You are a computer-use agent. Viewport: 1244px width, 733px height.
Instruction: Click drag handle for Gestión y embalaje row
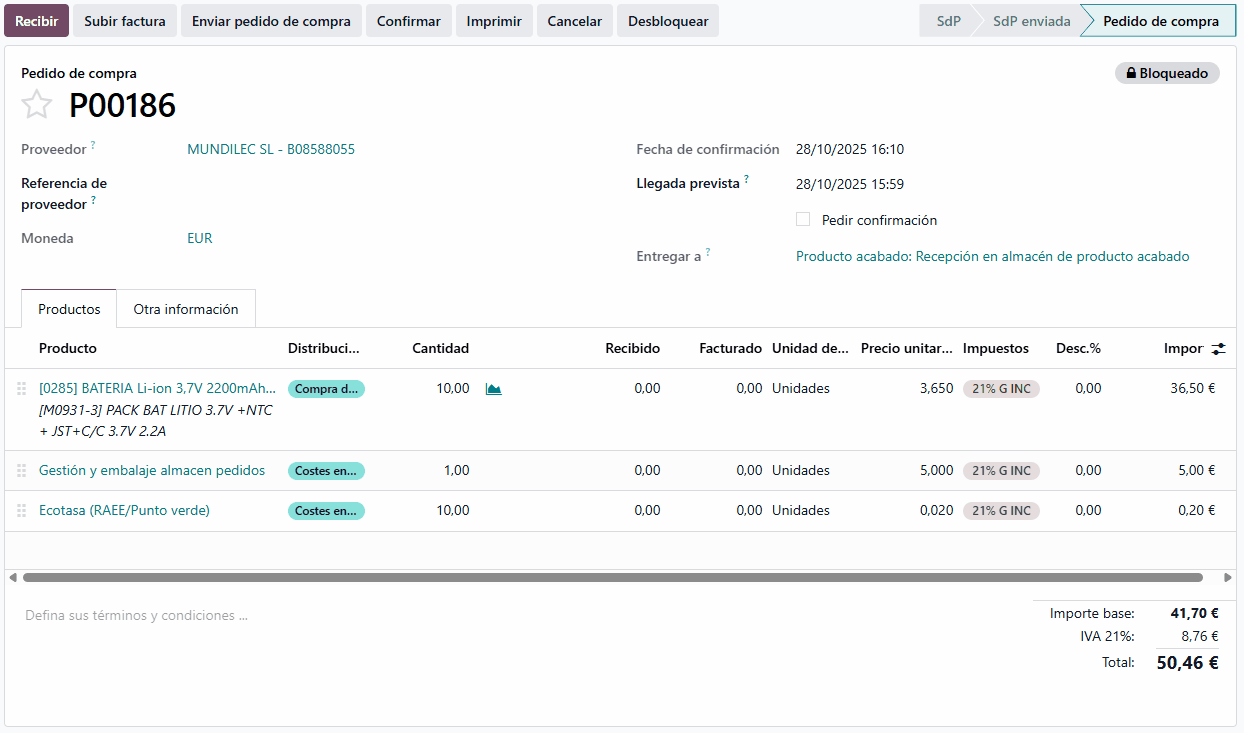tap(21, 471)
